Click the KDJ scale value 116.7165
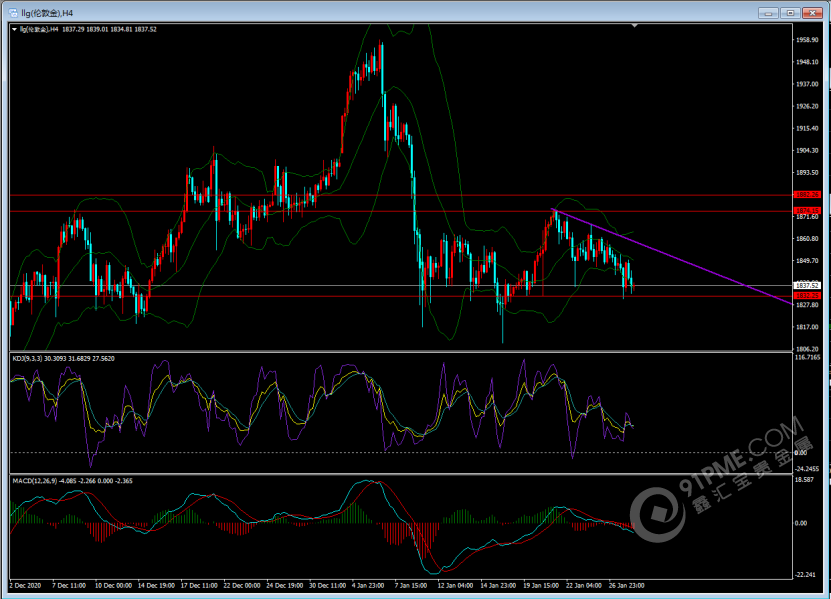The width and height of the screenshot is (831, 599). [x=808, y=357]
